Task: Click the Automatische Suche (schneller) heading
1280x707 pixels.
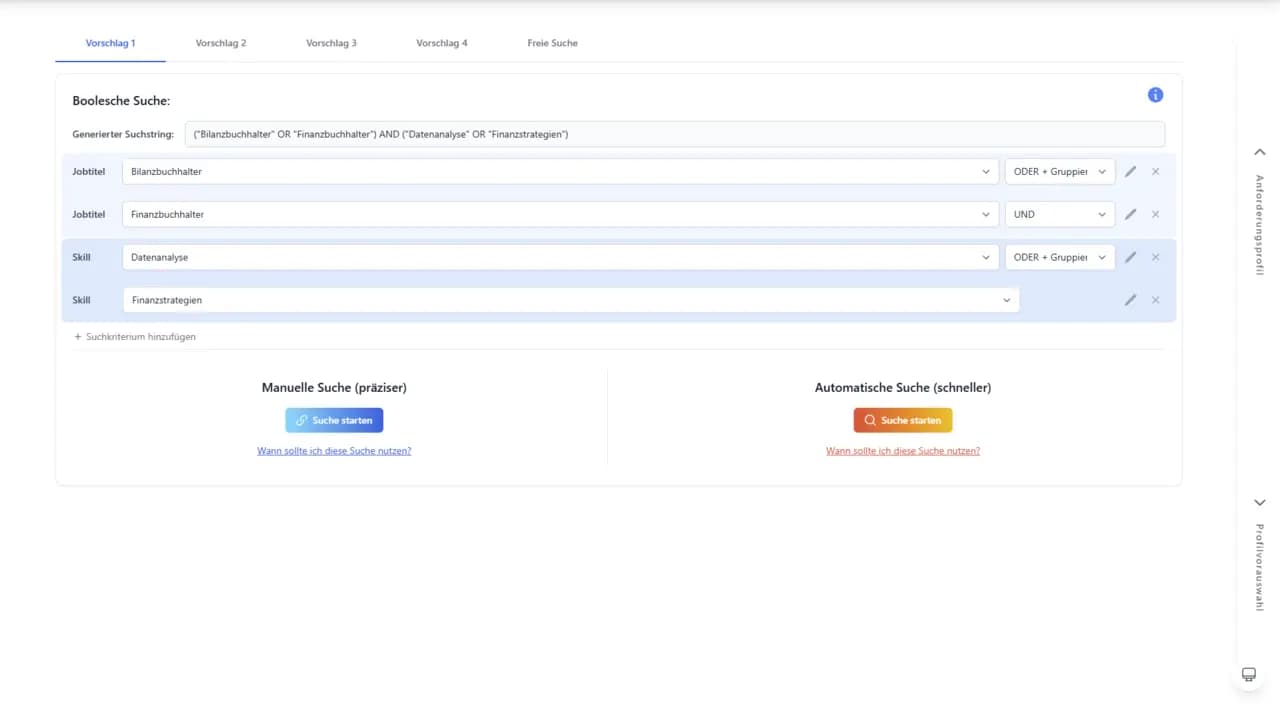Action: pos(903,387)
